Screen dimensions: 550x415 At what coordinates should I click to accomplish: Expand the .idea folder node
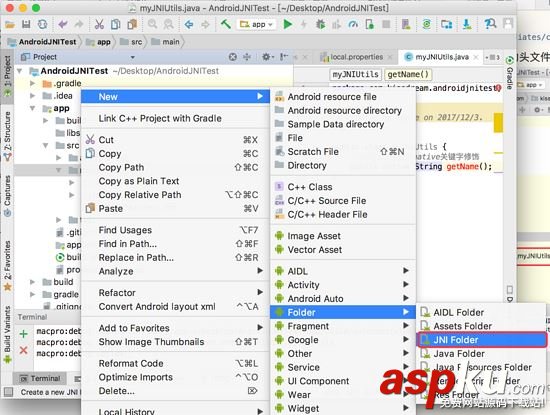pos(33,96)
